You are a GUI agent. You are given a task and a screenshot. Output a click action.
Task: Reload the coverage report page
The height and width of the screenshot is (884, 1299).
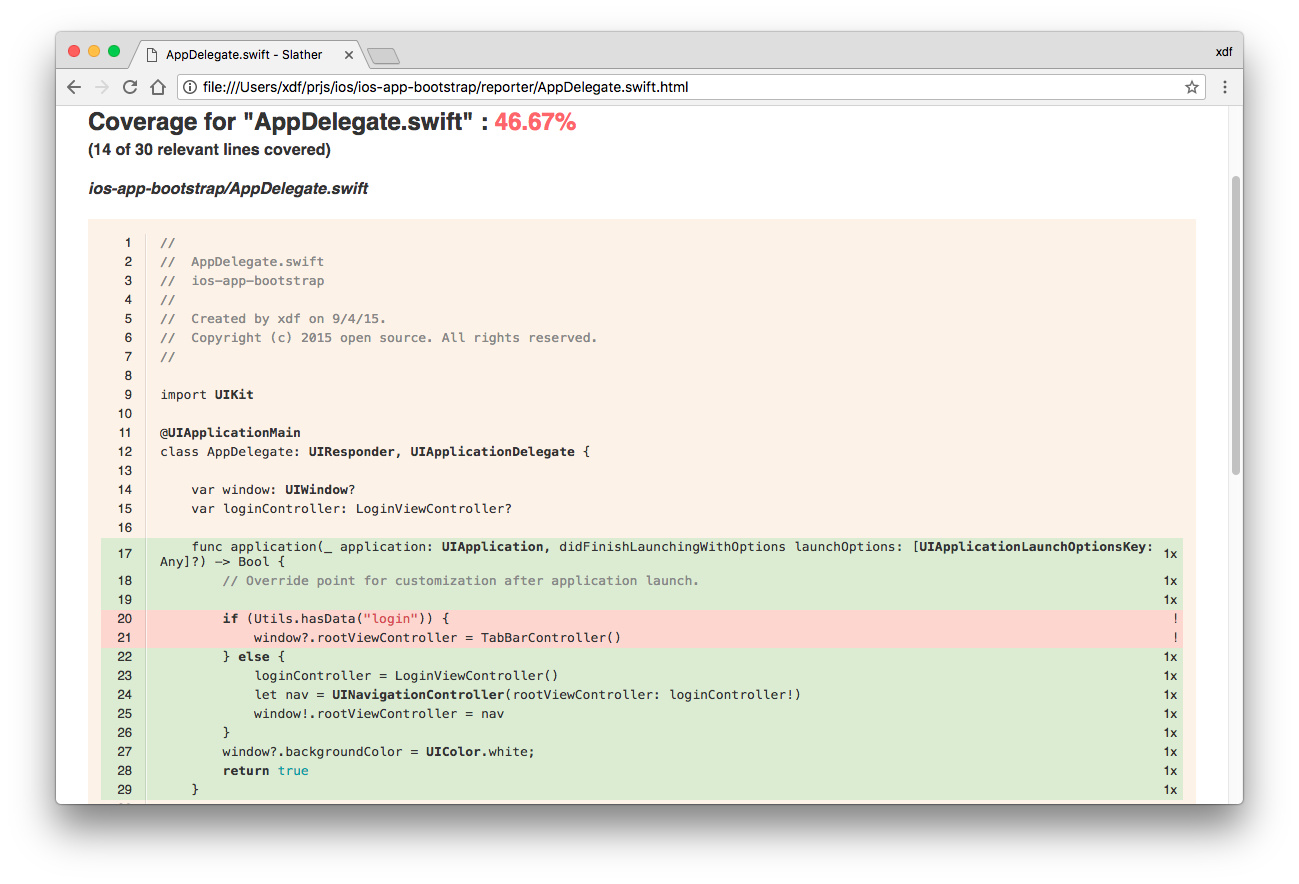(130, 87)
